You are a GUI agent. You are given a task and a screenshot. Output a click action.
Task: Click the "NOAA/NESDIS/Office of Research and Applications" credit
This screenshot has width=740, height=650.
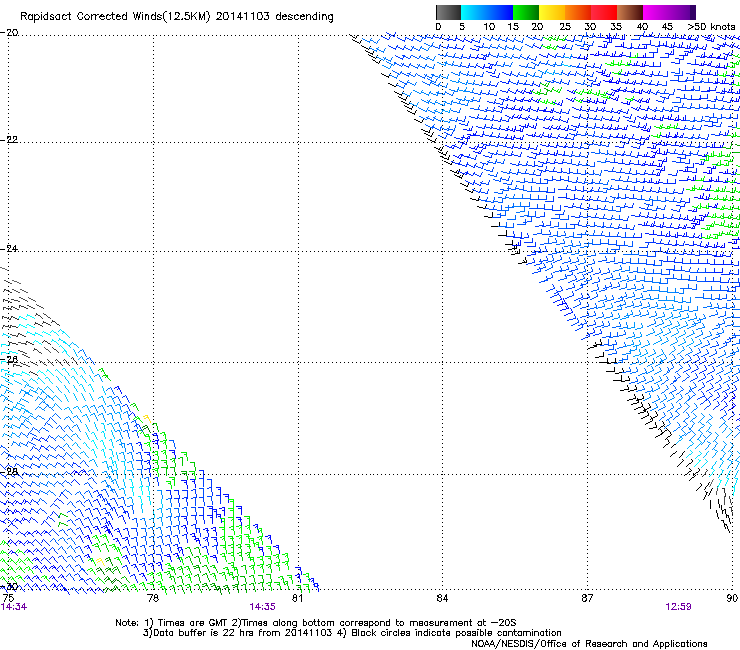click(589, 644)
